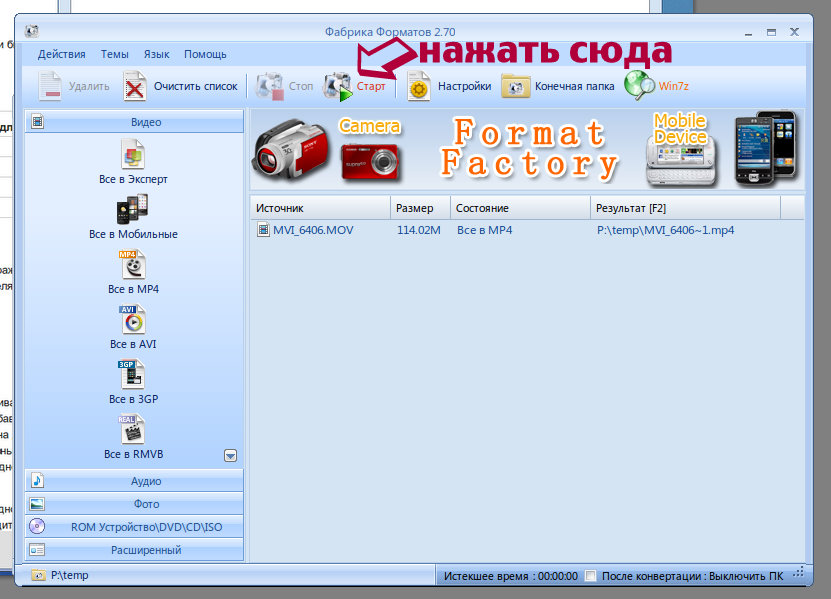831x599 pixels.
Task: Click the Стоп text label
Action: click(300, 86)
